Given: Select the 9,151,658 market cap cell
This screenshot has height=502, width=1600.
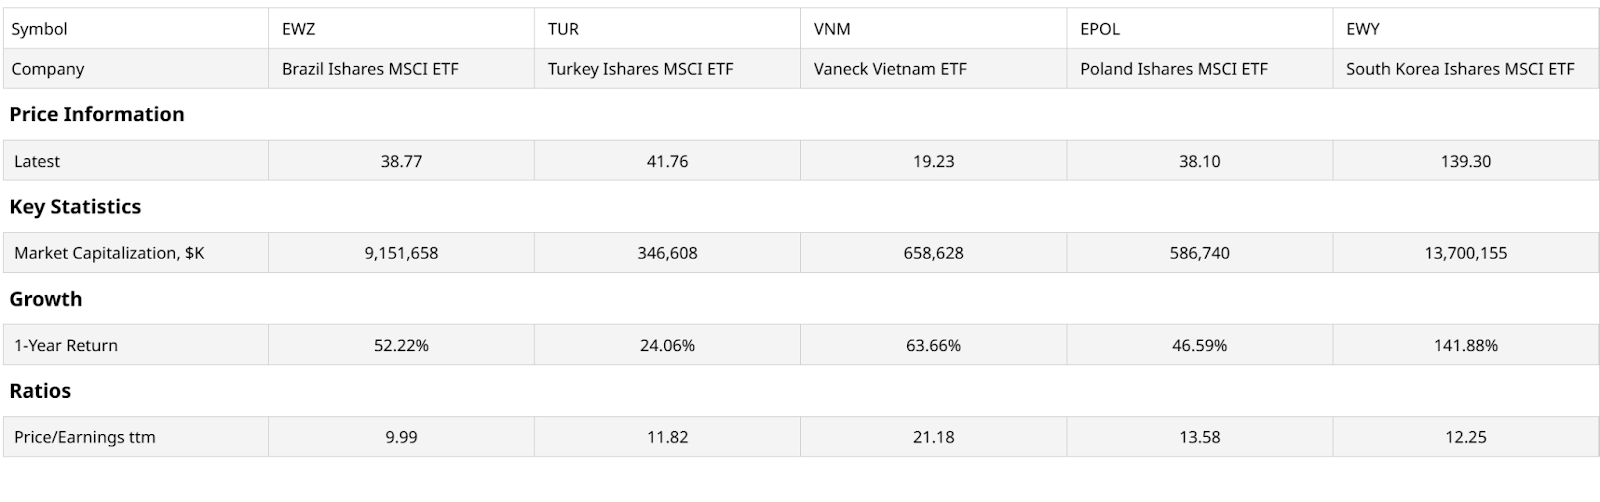Looking at the screenshot, I should pyautogui.click(x=401, y=253).
